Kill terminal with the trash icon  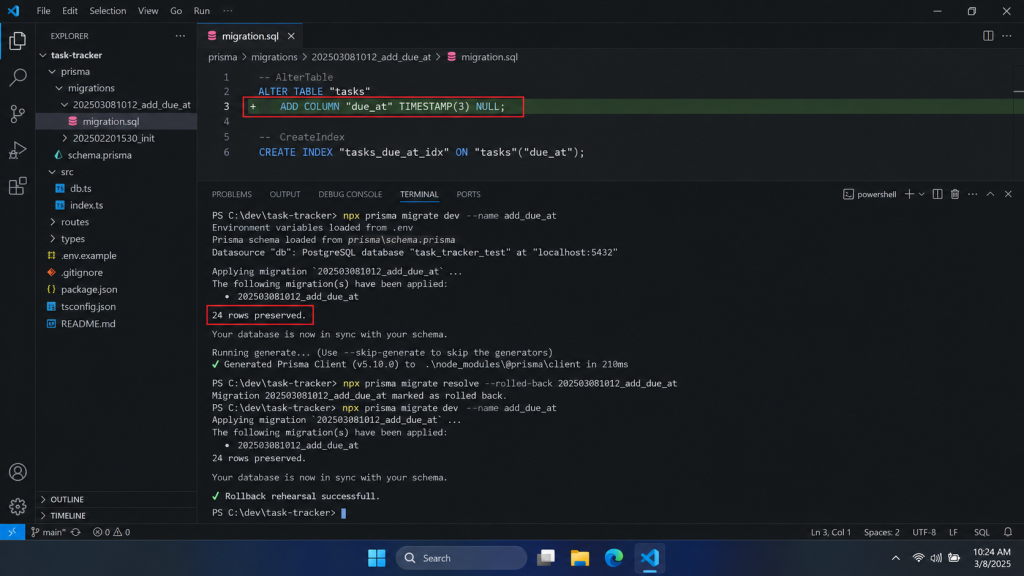955,194
